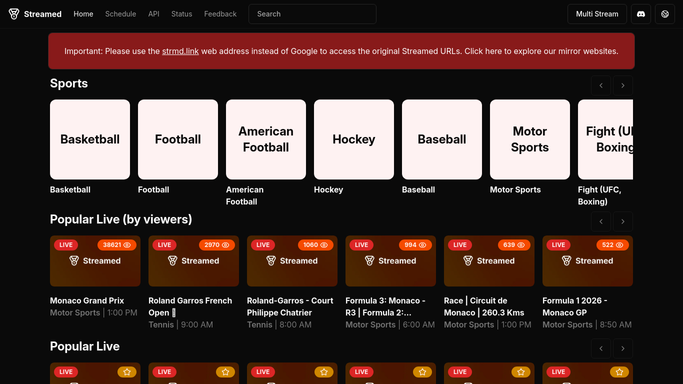Show previous items in Popular Live row
Image resolution: width=683 pixels, height=384 pixels.
(x=601, y=349)
